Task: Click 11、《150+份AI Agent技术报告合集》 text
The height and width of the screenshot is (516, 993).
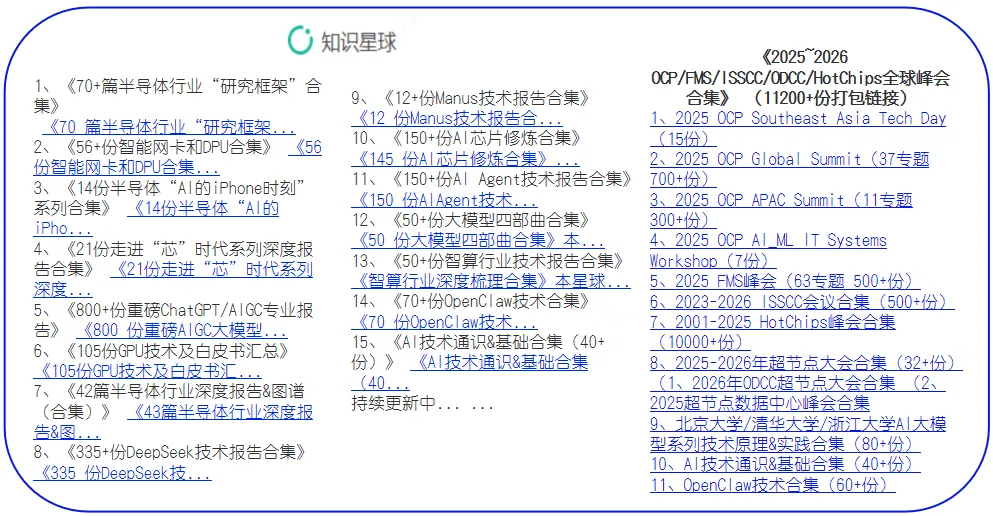Action: point(492,179)
